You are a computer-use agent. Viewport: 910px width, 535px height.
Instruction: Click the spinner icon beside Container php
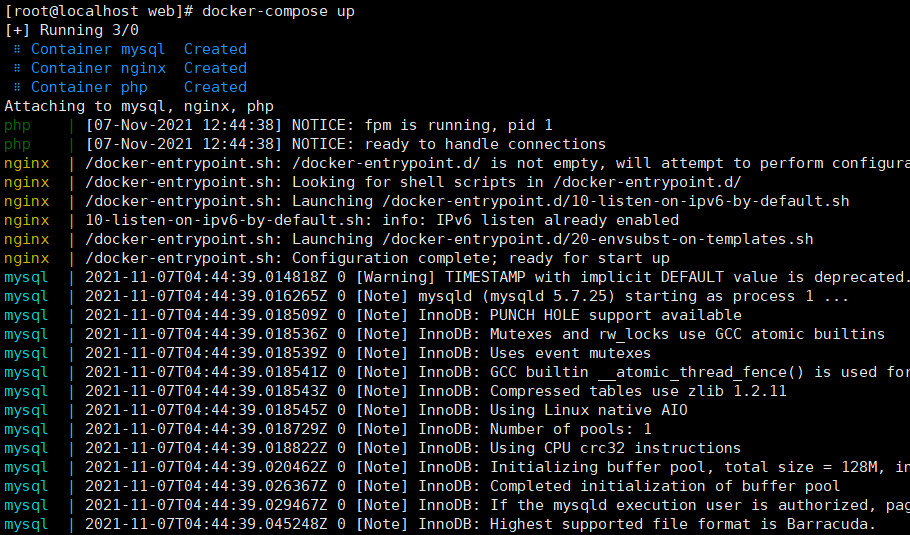pos(17,88)
